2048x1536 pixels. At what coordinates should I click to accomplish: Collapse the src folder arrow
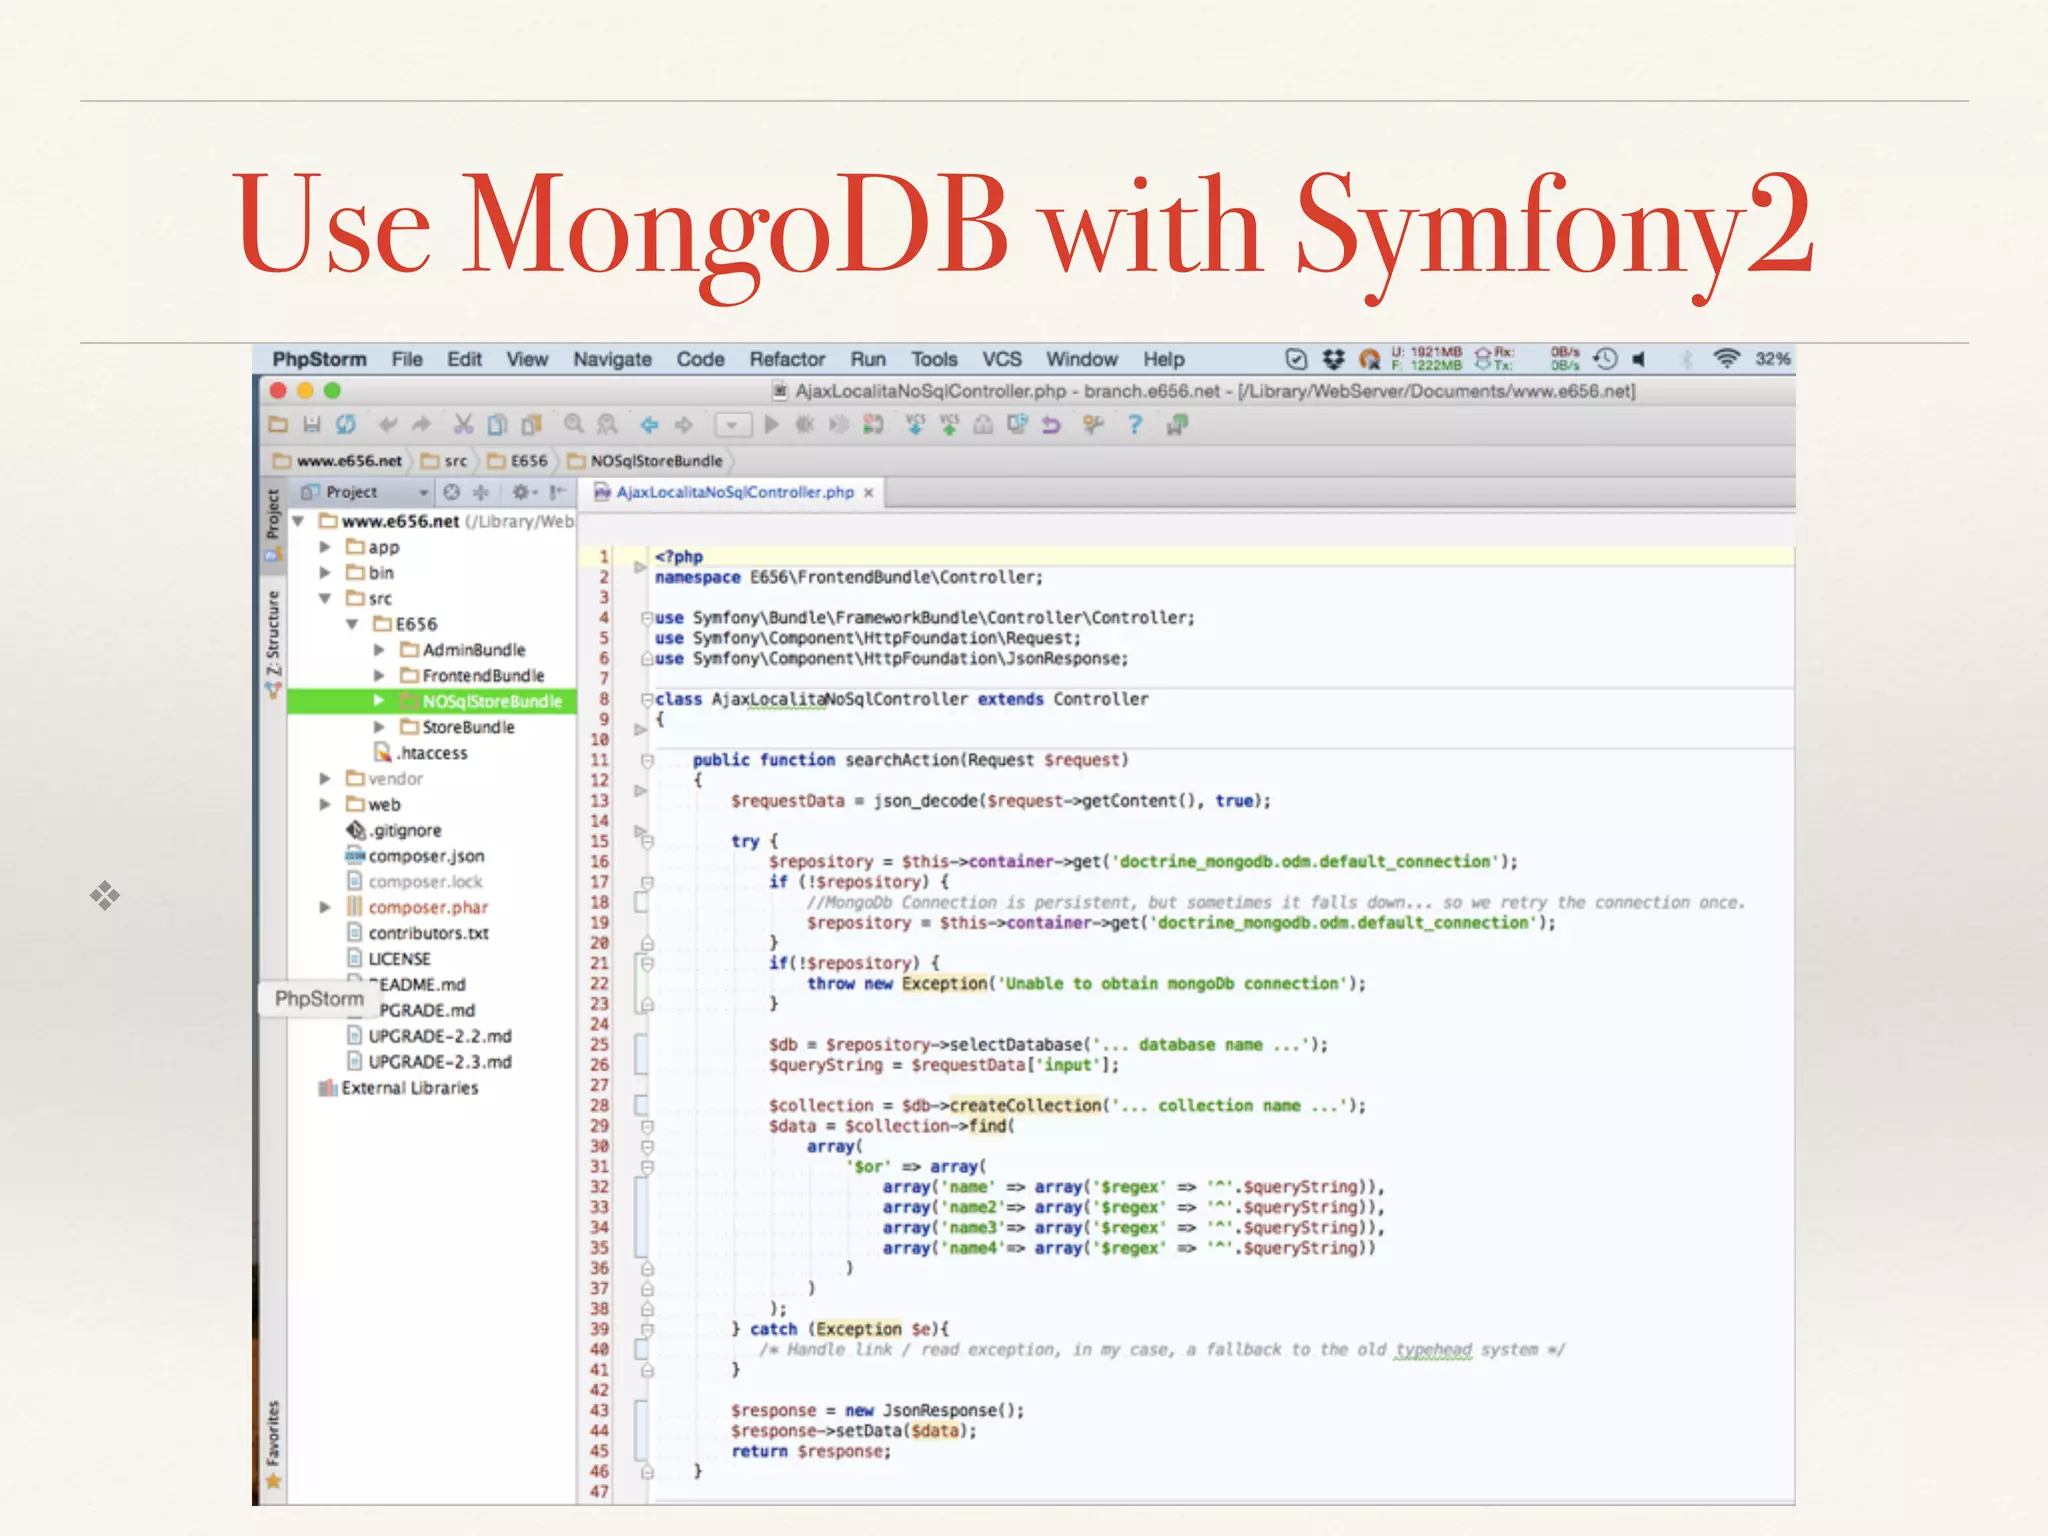tap(325, 598)
